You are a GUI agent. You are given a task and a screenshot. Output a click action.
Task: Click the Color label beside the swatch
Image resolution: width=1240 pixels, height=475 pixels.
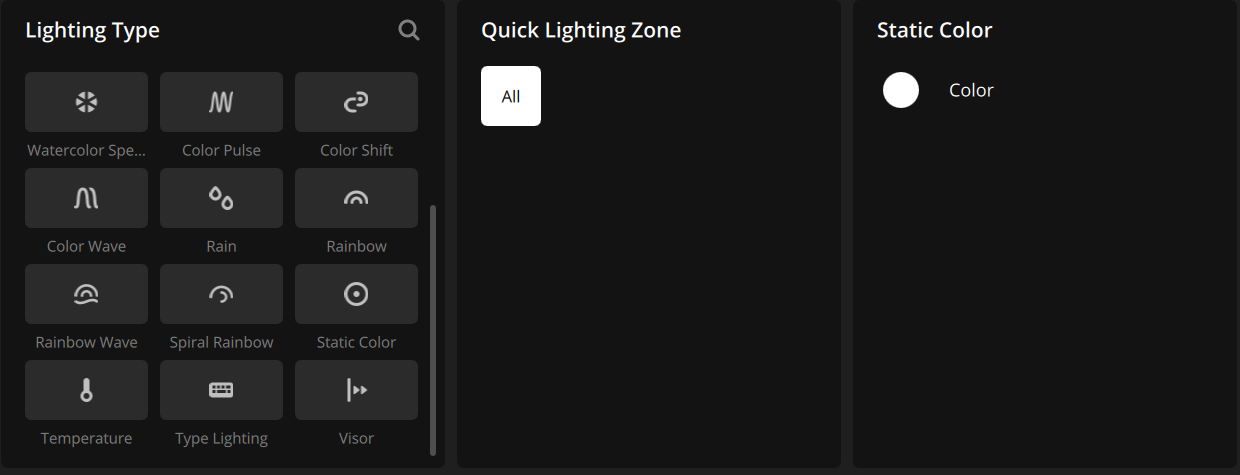click(971, 90)
